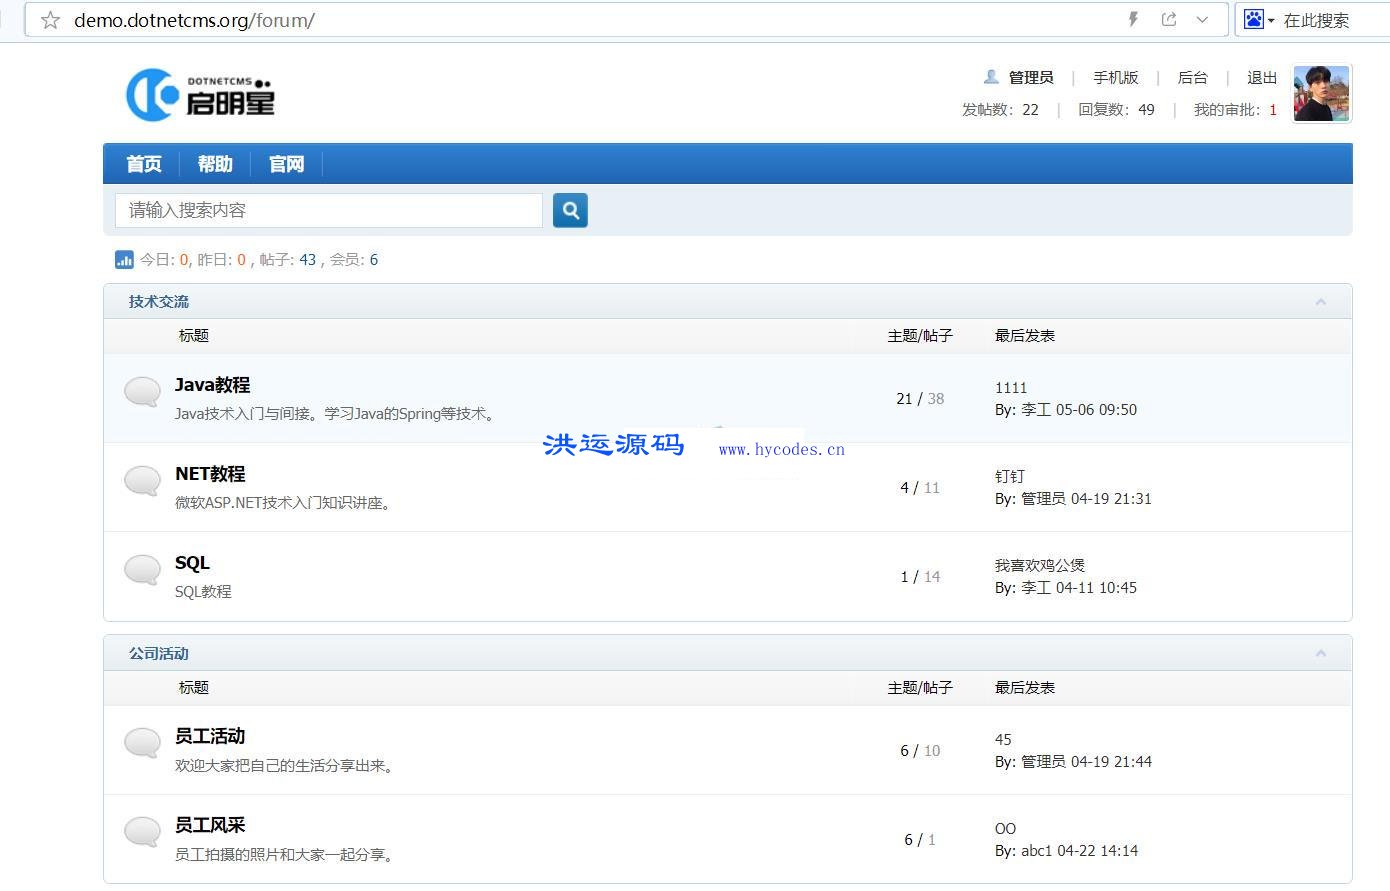The image size is (1390, 891).
Task: Open the 技术交流 category heading
Action: [158, 301]
